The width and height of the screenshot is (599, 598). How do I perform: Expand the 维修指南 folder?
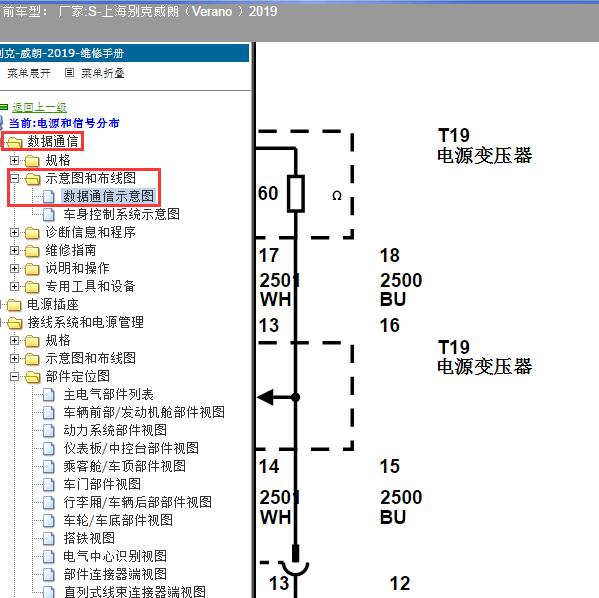coord(15,250)
